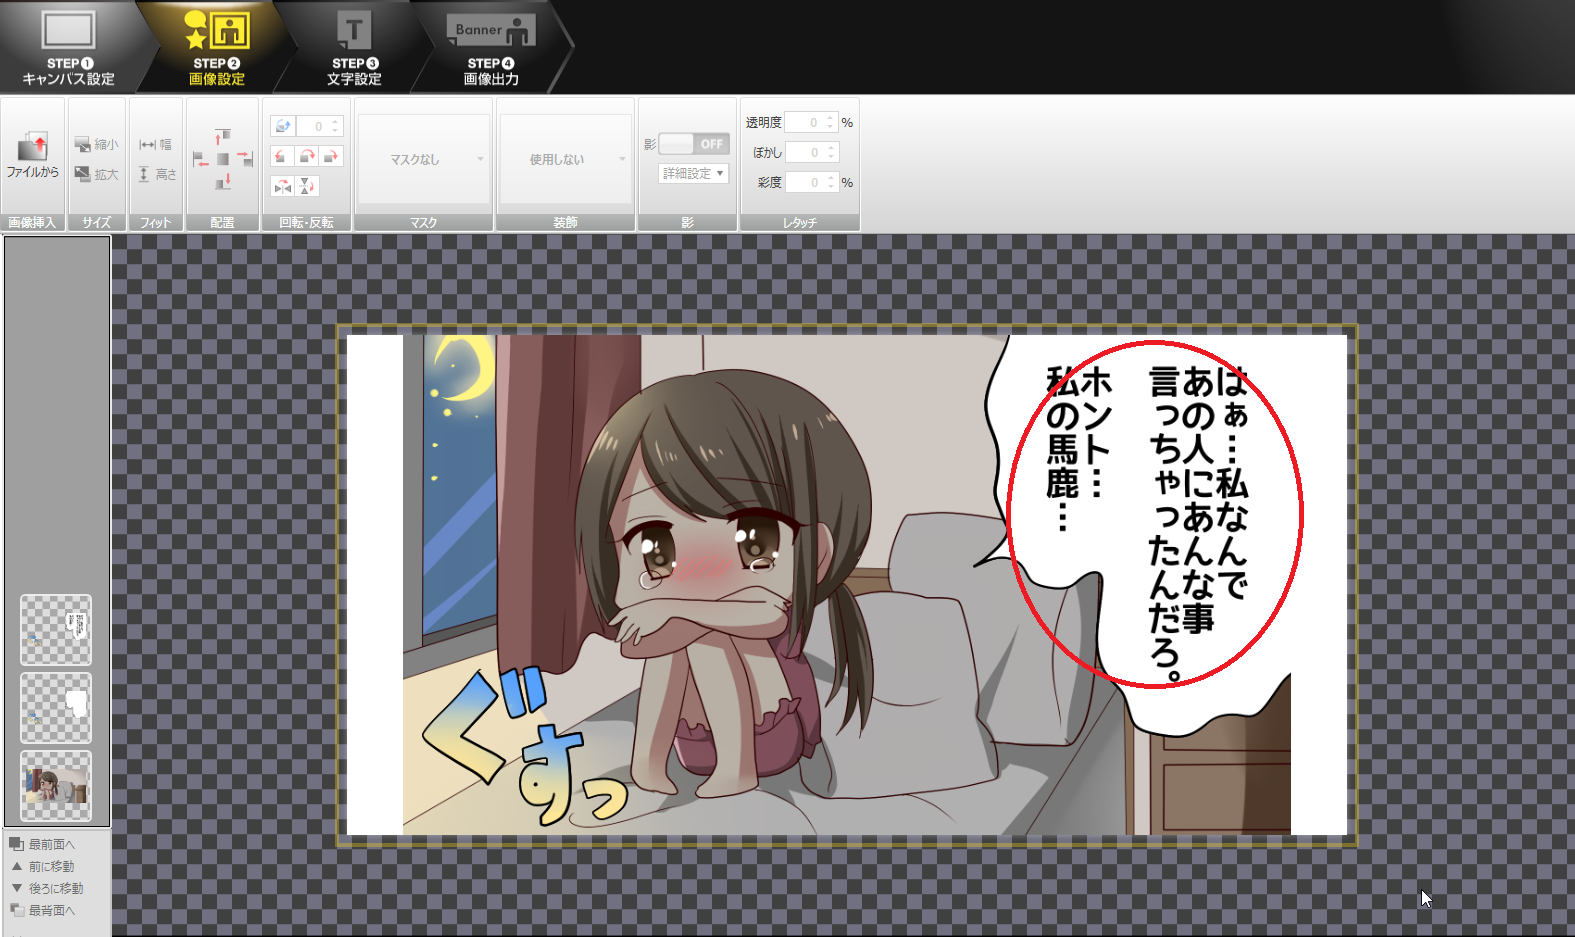Switch to STEP 4 画像出力 tab
1575x937 pixels.
491,47
